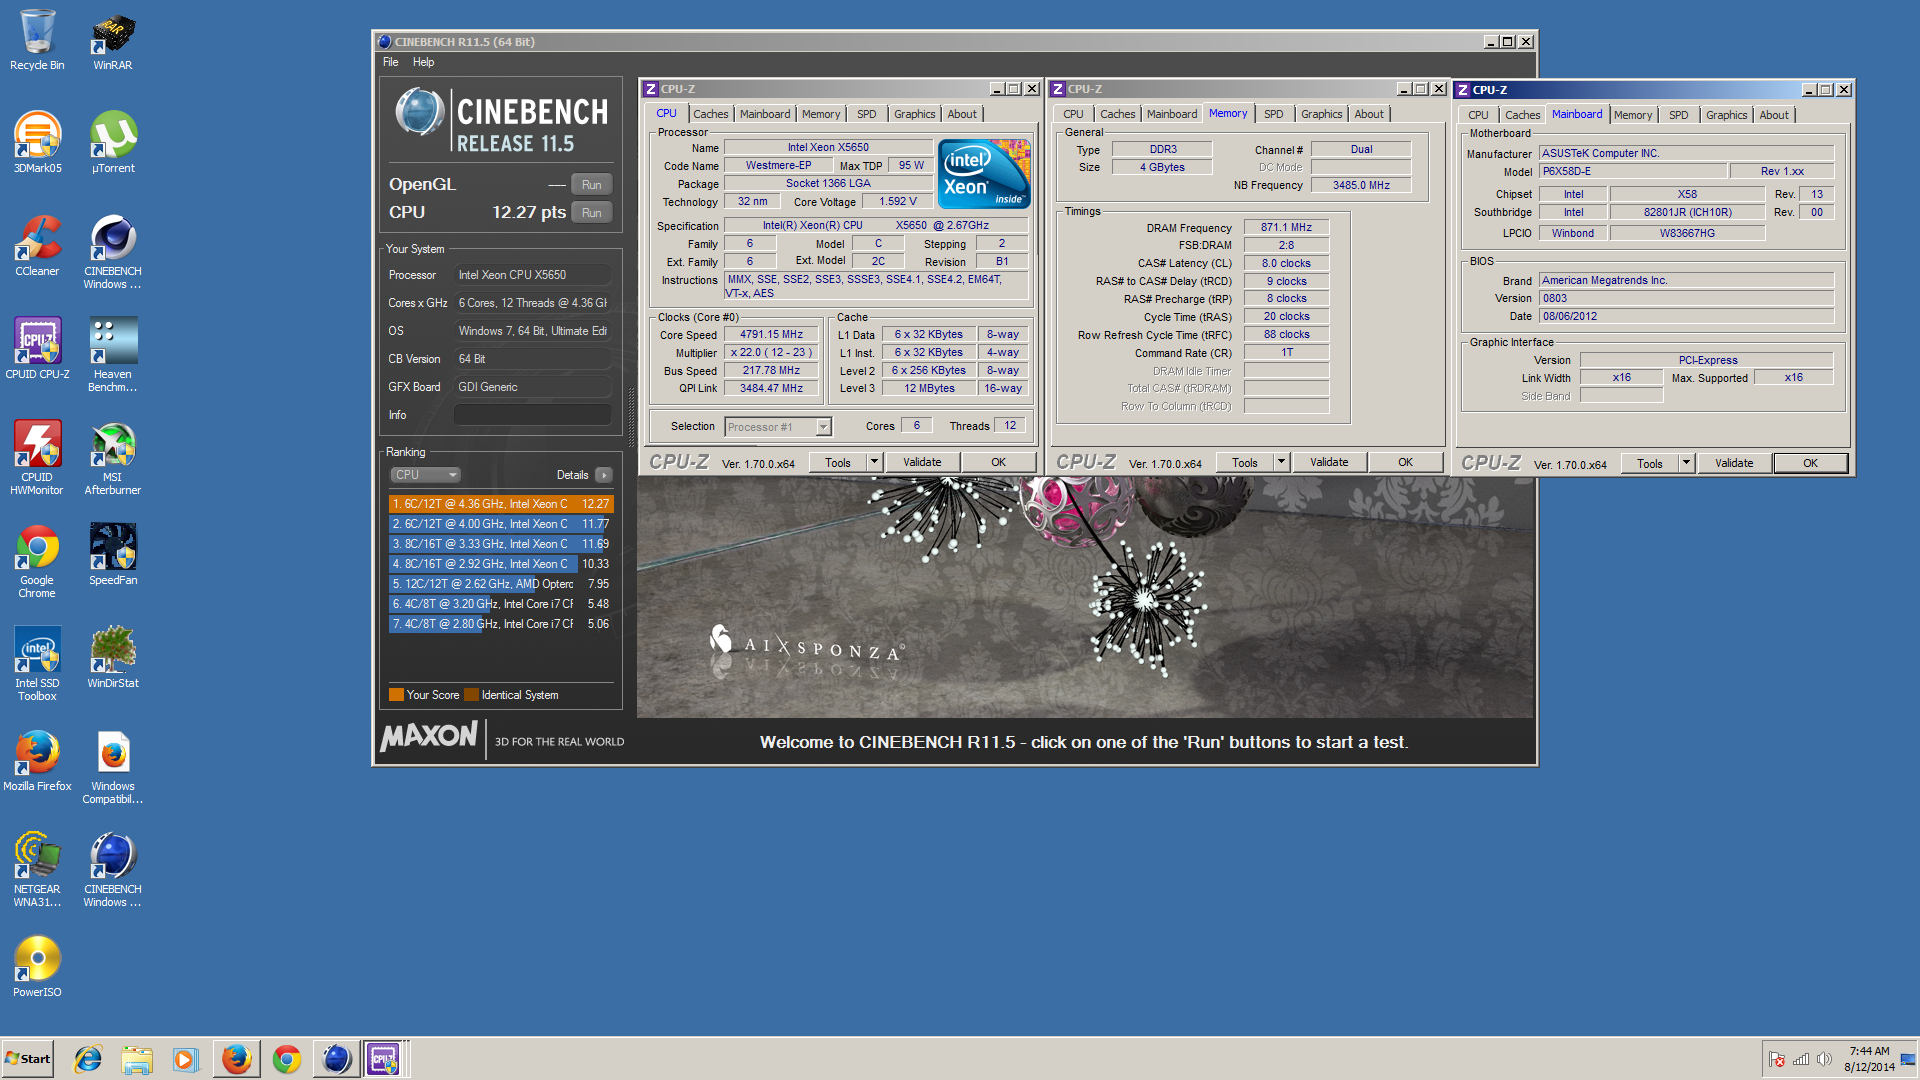
Task: Open the Help menu in Cinebench
Action: (424, 62)
